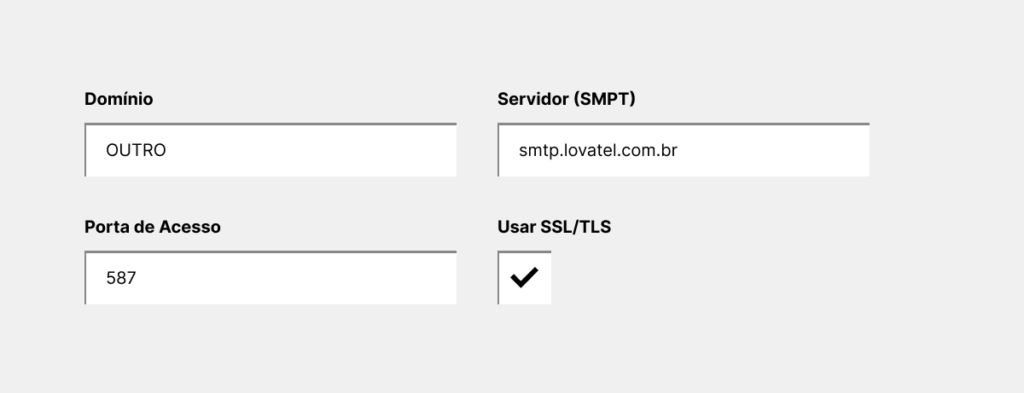Toggle SSL/TLS encryption off
The height and width of the screenshot is (393, 1024).
pos(524,277)
